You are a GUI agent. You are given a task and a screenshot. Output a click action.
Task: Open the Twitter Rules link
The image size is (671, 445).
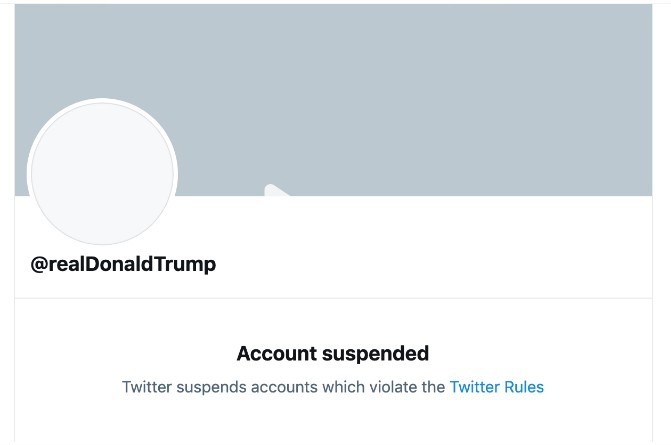click(x=496, y=387)
